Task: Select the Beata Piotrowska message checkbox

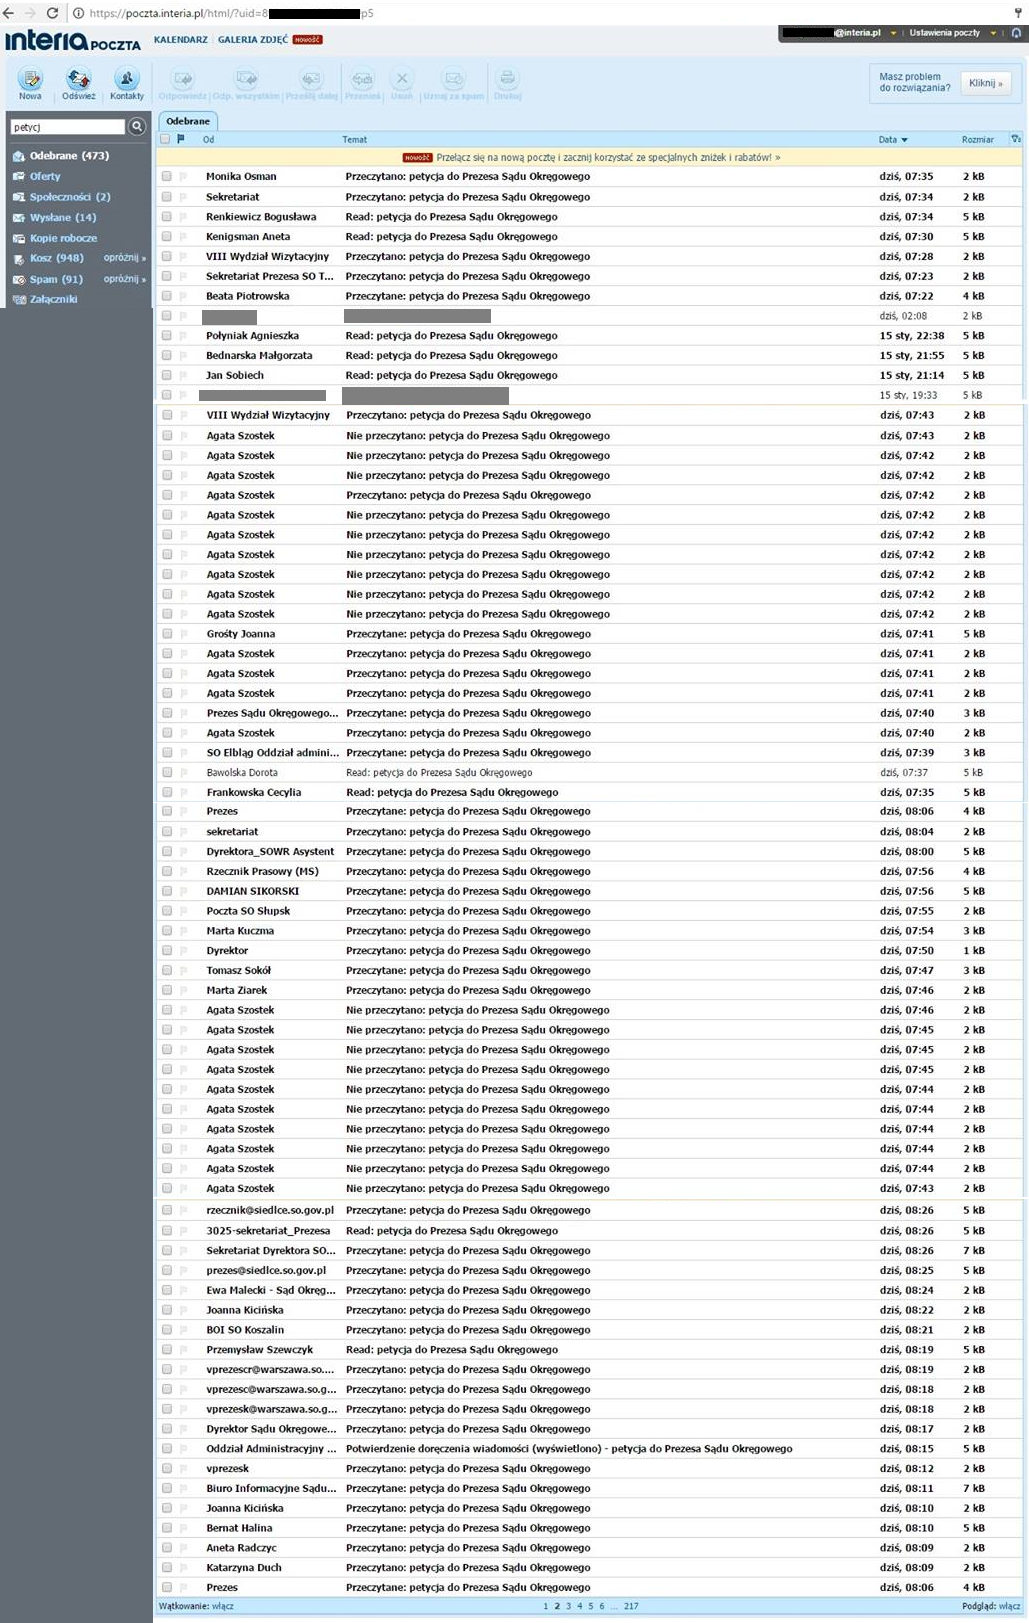Action: [x=167, y=296]
